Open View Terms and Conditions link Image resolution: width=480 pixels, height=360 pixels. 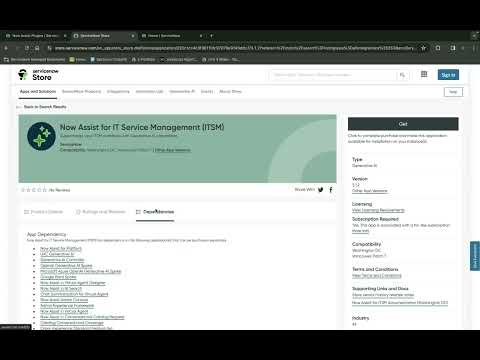377,276
